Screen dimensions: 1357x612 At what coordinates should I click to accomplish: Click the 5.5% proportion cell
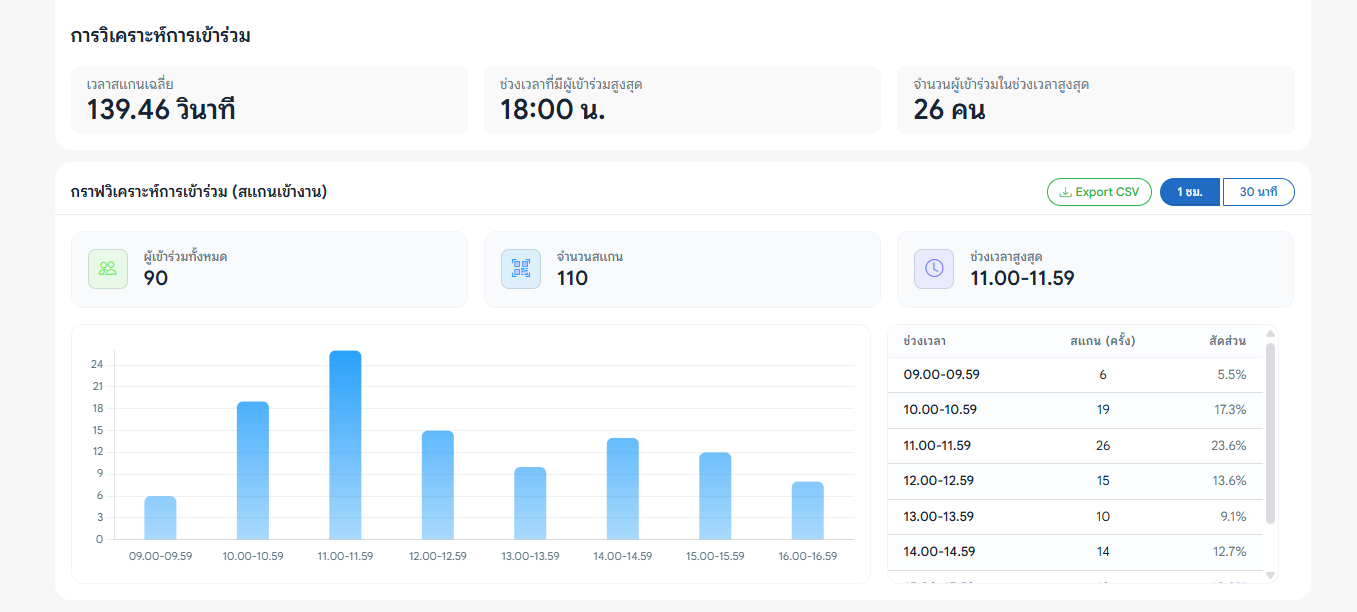[1232, 375]
